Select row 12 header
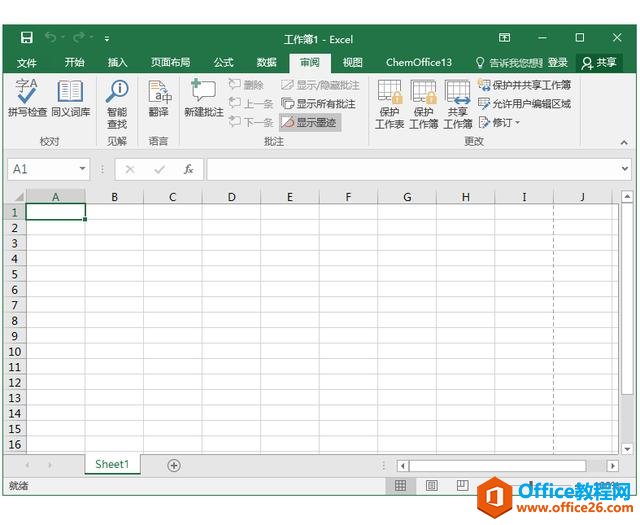 (15, 383)
